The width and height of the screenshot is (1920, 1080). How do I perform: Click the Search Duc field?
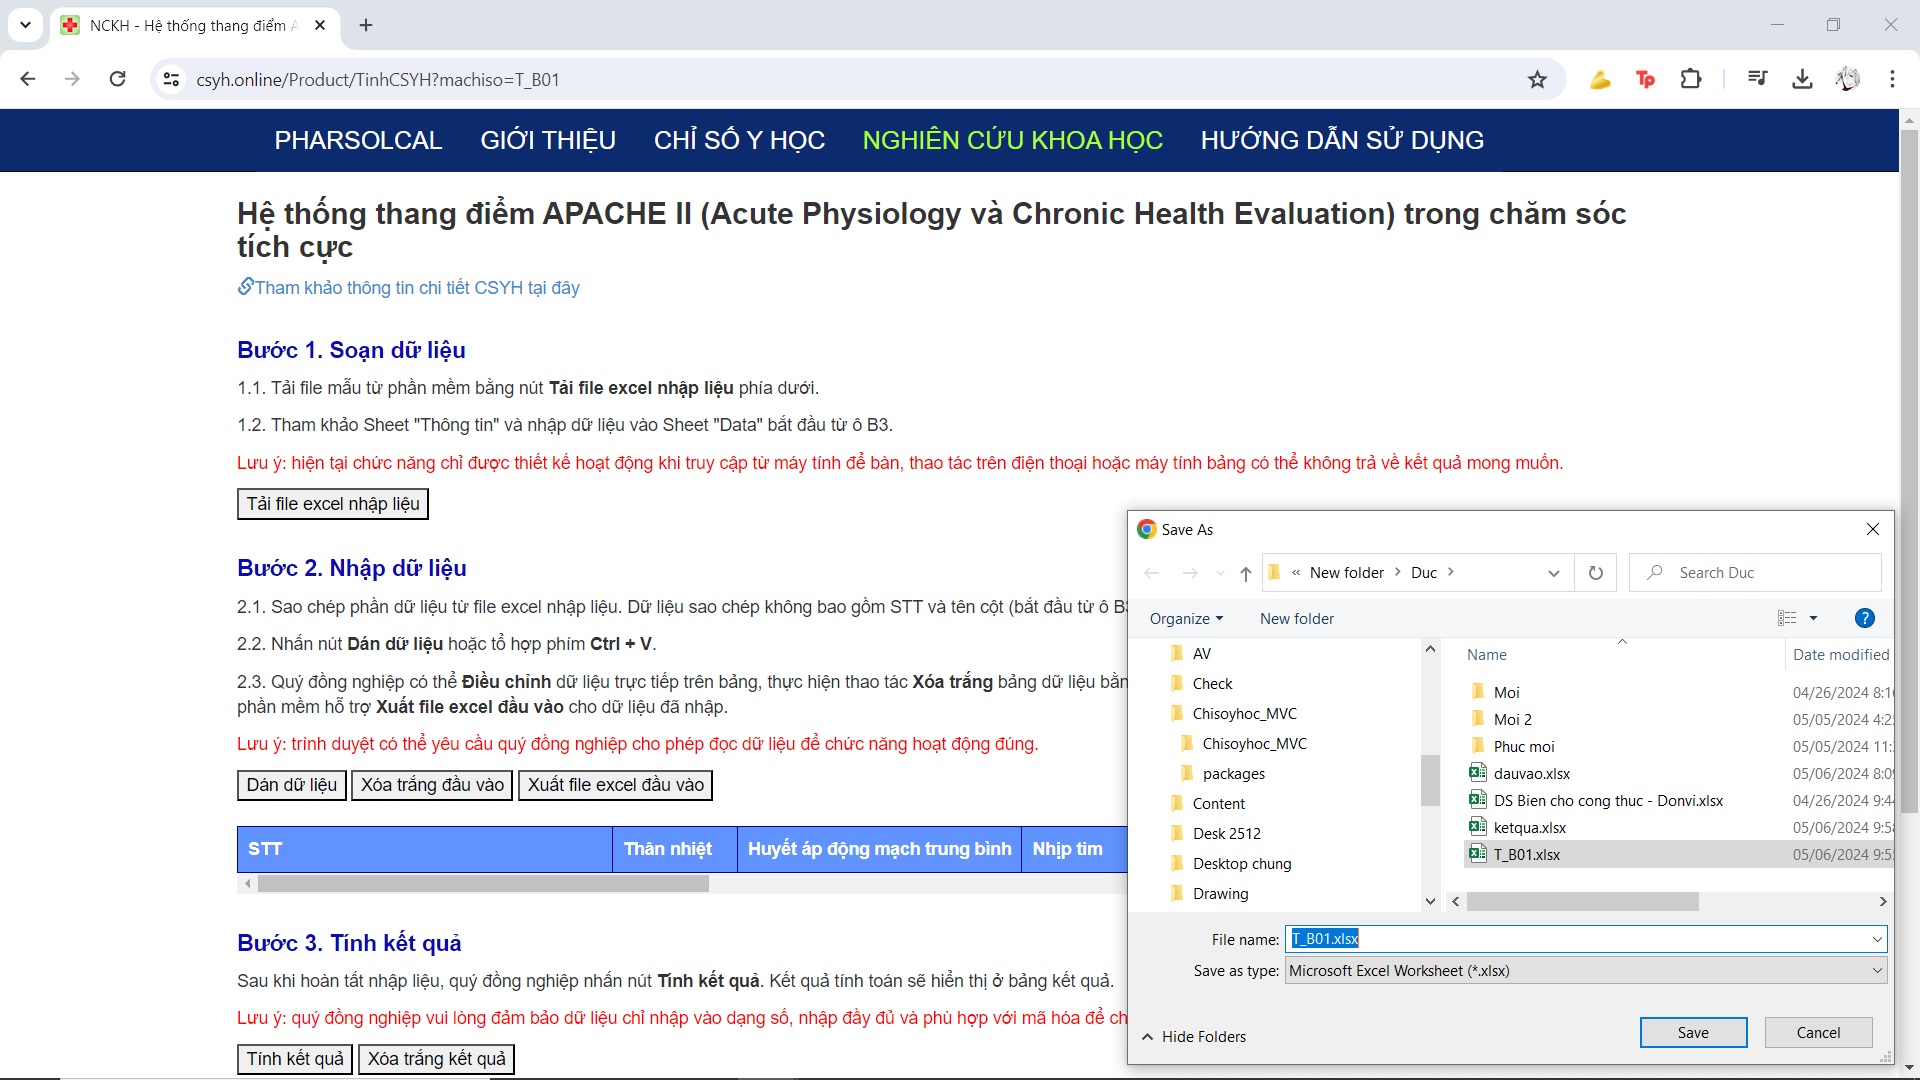[x=1755, y=573]
